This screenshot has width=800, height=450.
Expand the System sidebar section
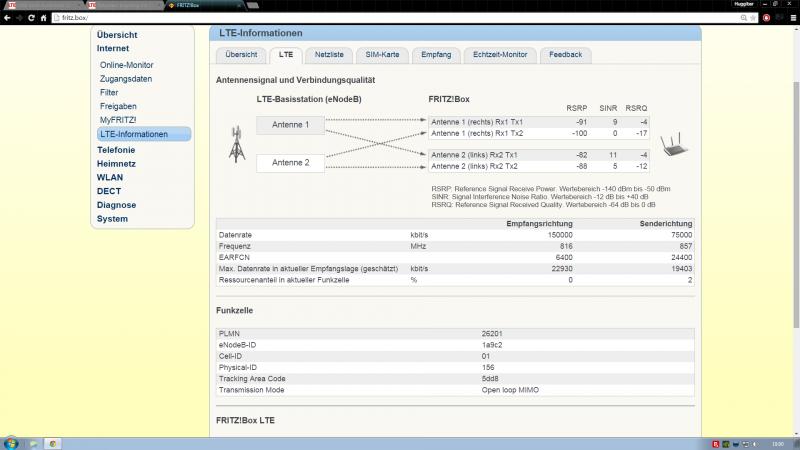[x=112, y=219]
